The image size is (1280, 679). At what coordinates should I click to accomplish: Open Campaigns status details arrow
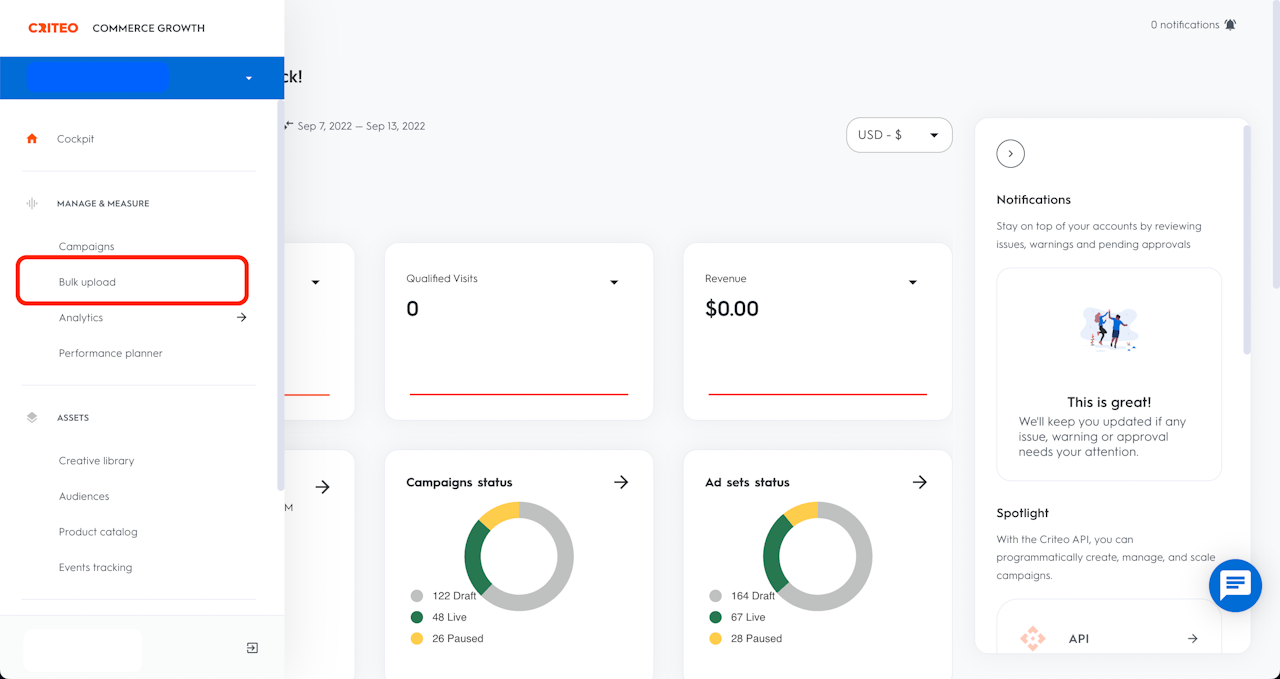pyautogui.click(x=621, y=482)
